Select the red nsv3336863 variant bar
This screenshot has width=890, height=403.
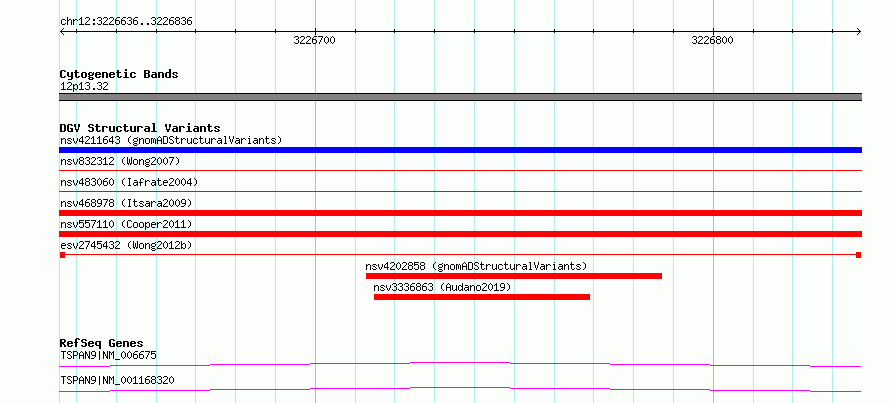(482, 297)
